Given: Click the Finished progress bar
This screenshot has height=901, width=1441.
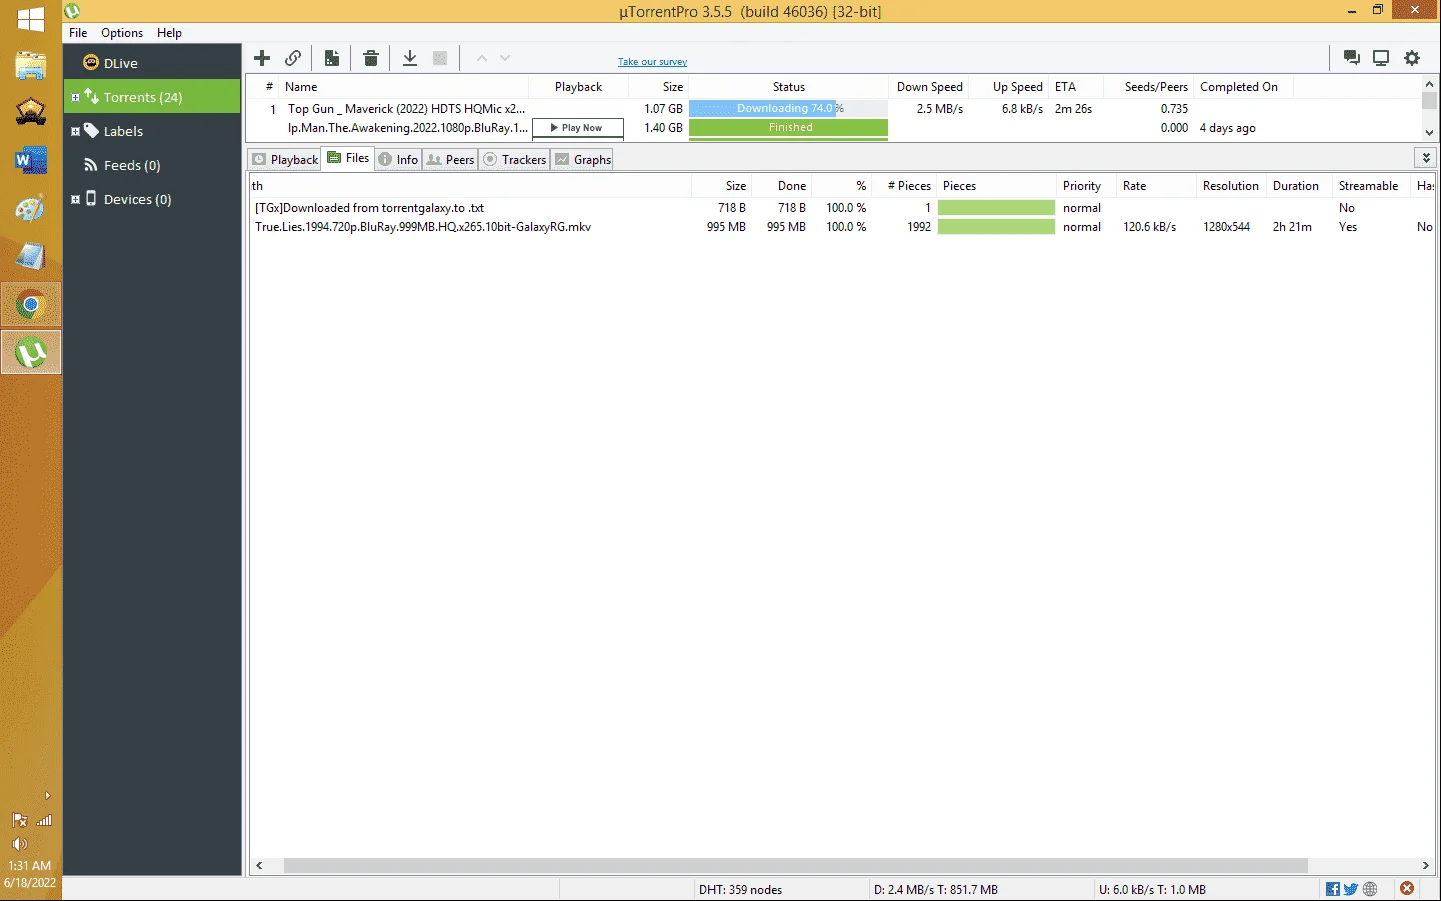Looking at the screenshot, I should pos(788,128).
